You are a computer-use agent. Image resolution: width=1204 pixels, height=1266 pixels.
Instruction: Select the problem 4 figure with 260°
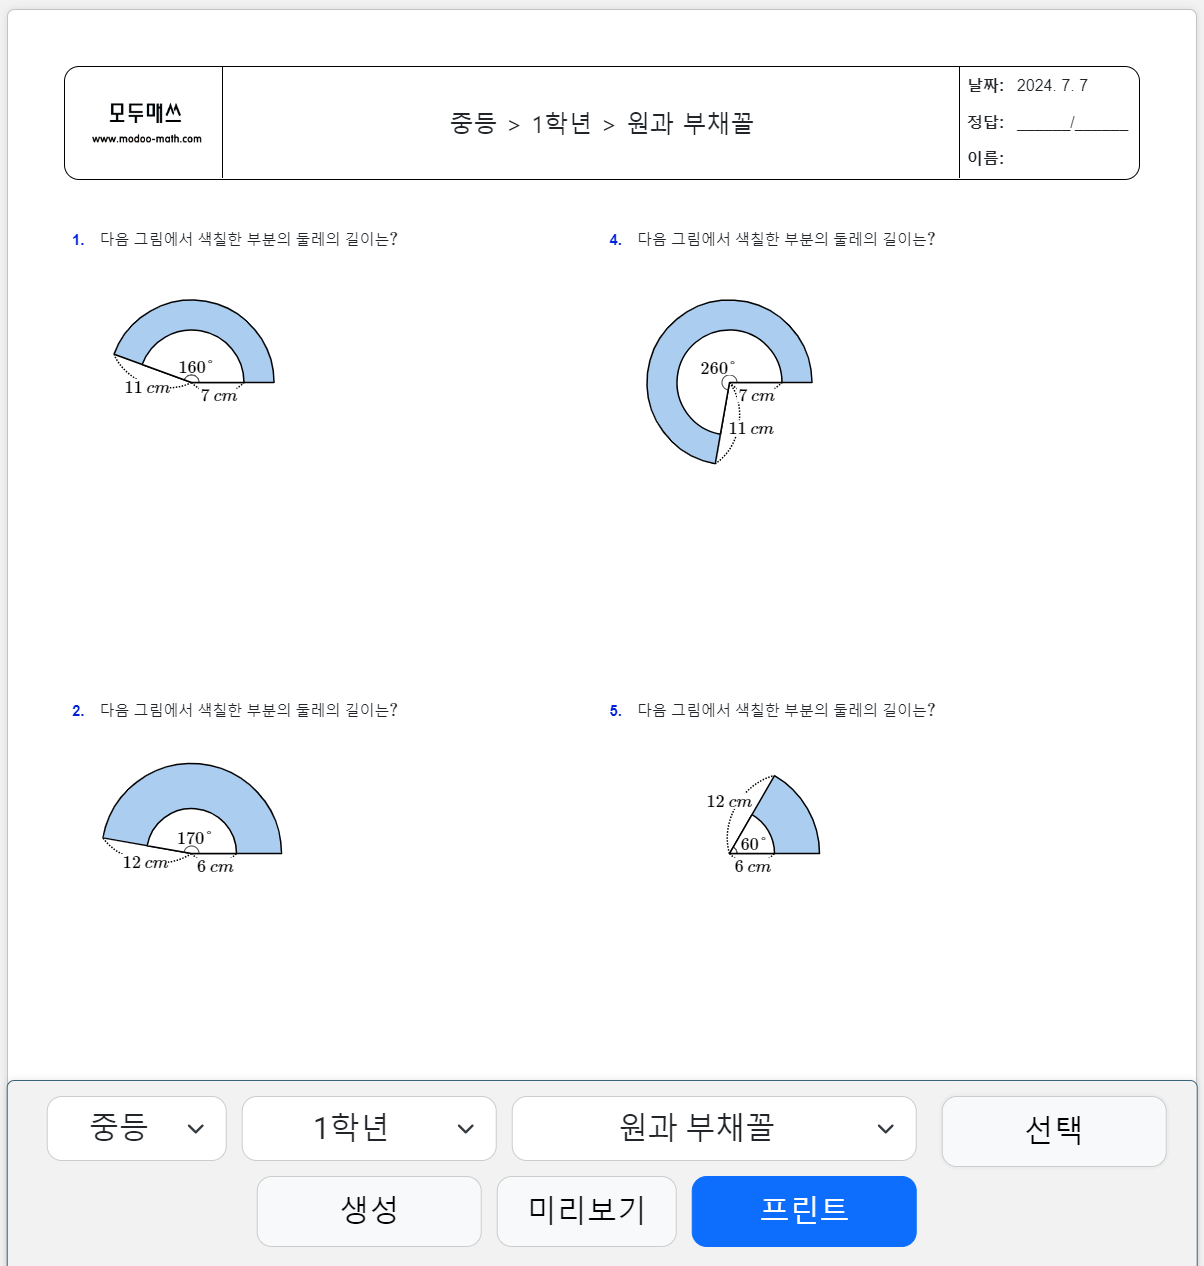click(729, 382)
